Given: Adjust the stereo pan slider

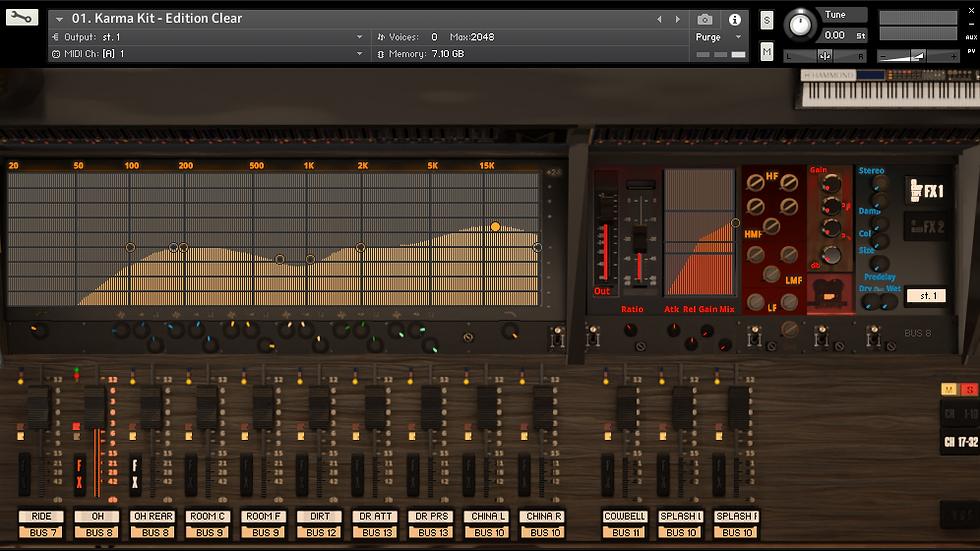Looking at the screenshot, I should 825,56.
